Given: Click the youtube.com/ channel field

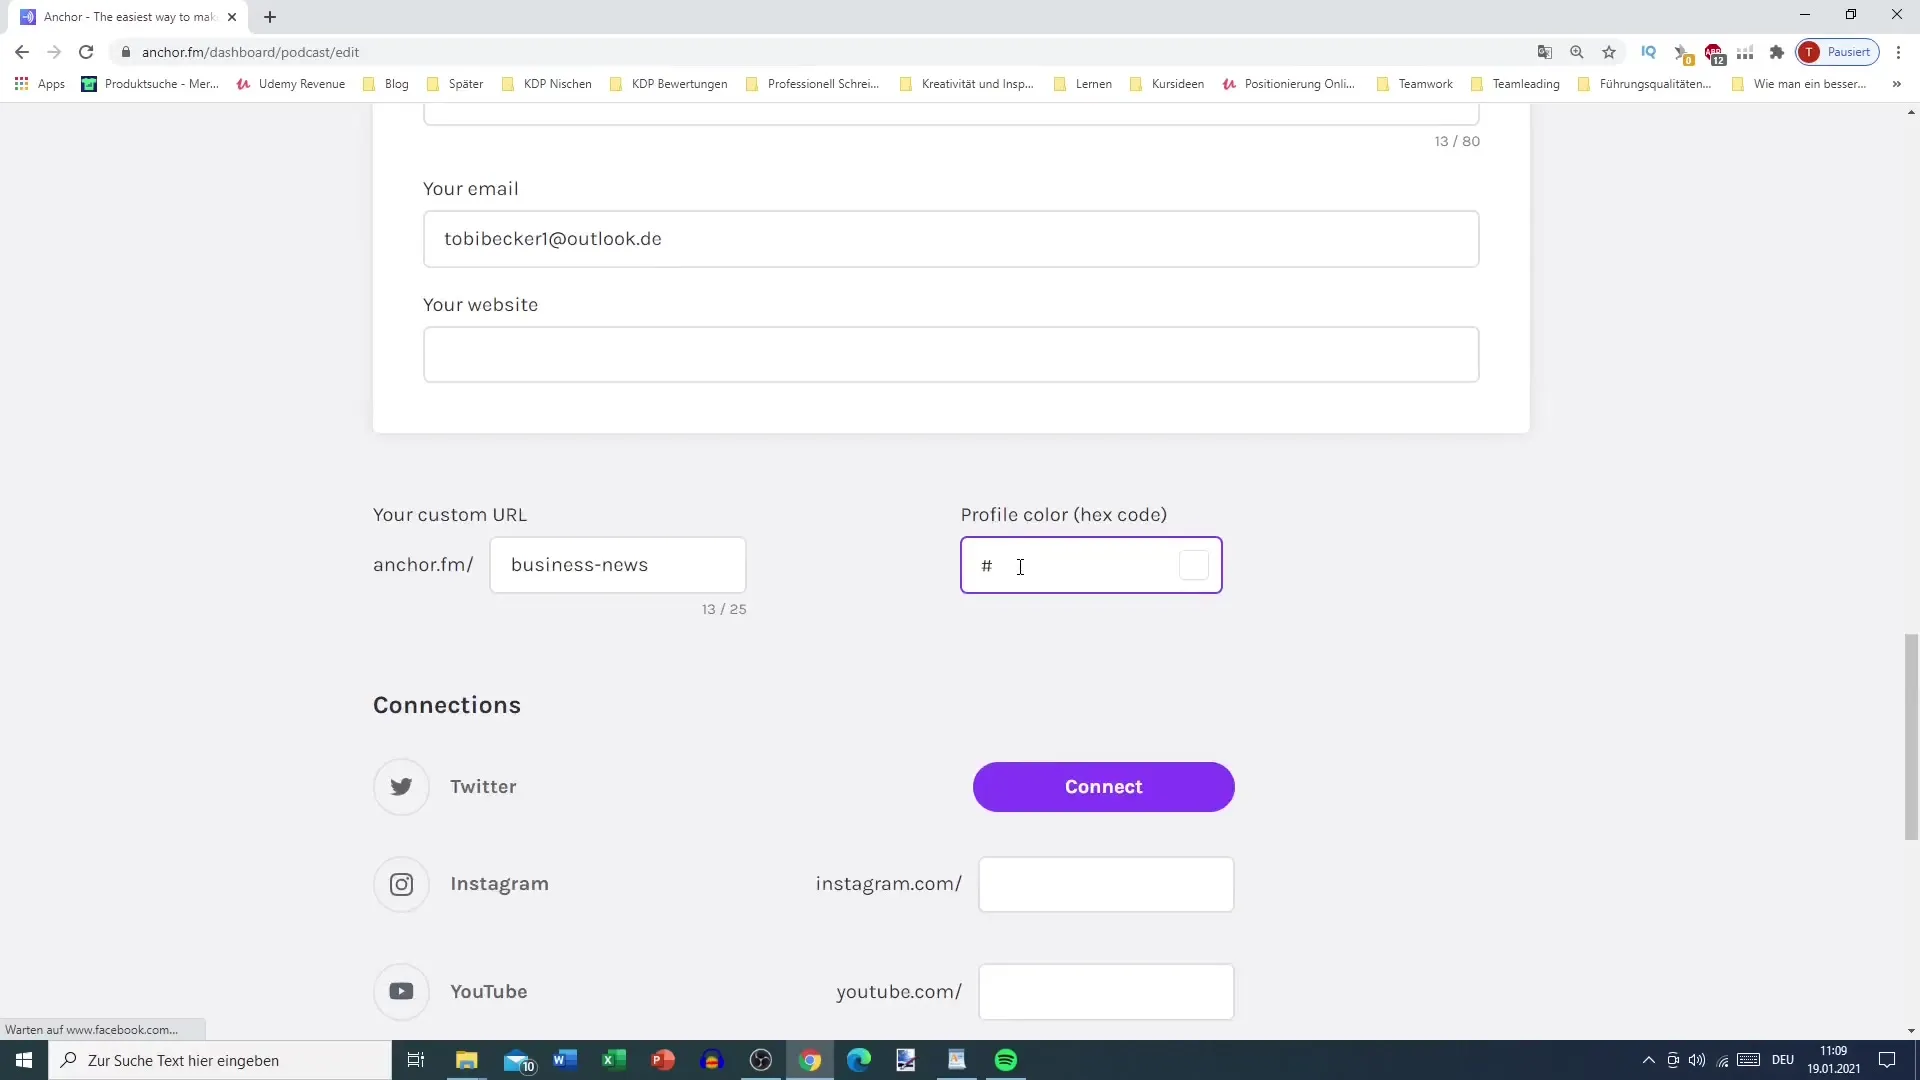Looking at the screenshot, I should [1106, 992].
